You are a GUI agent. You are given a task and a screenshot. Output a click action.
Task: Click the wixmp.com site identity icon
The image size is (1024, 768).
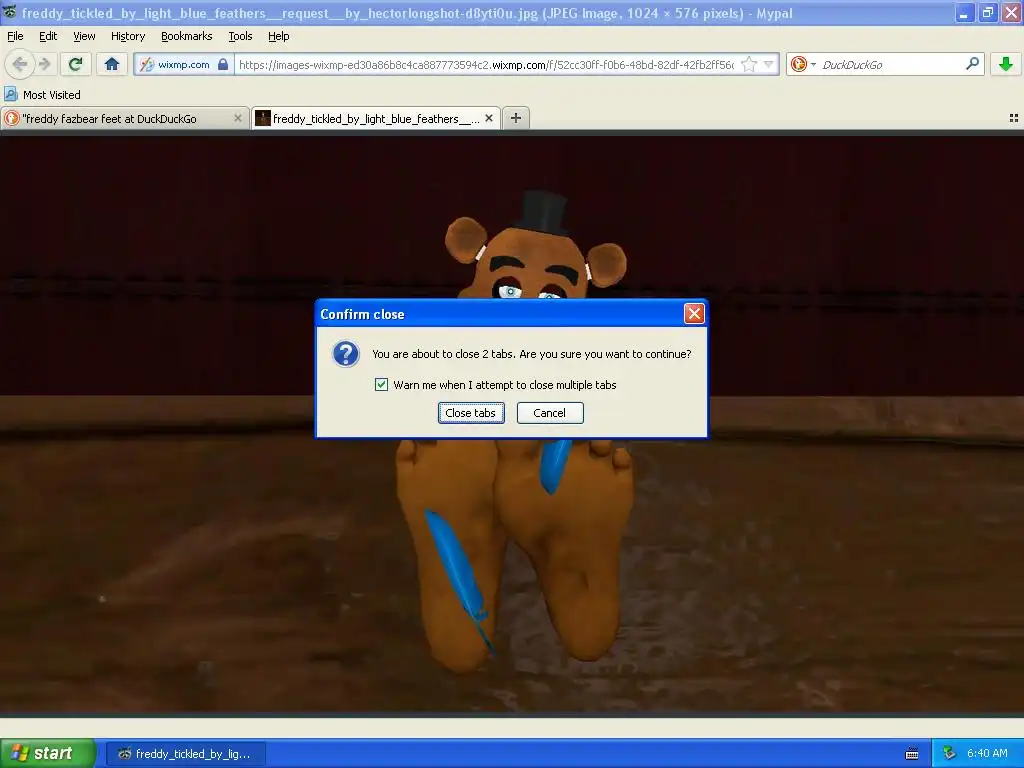148,64
